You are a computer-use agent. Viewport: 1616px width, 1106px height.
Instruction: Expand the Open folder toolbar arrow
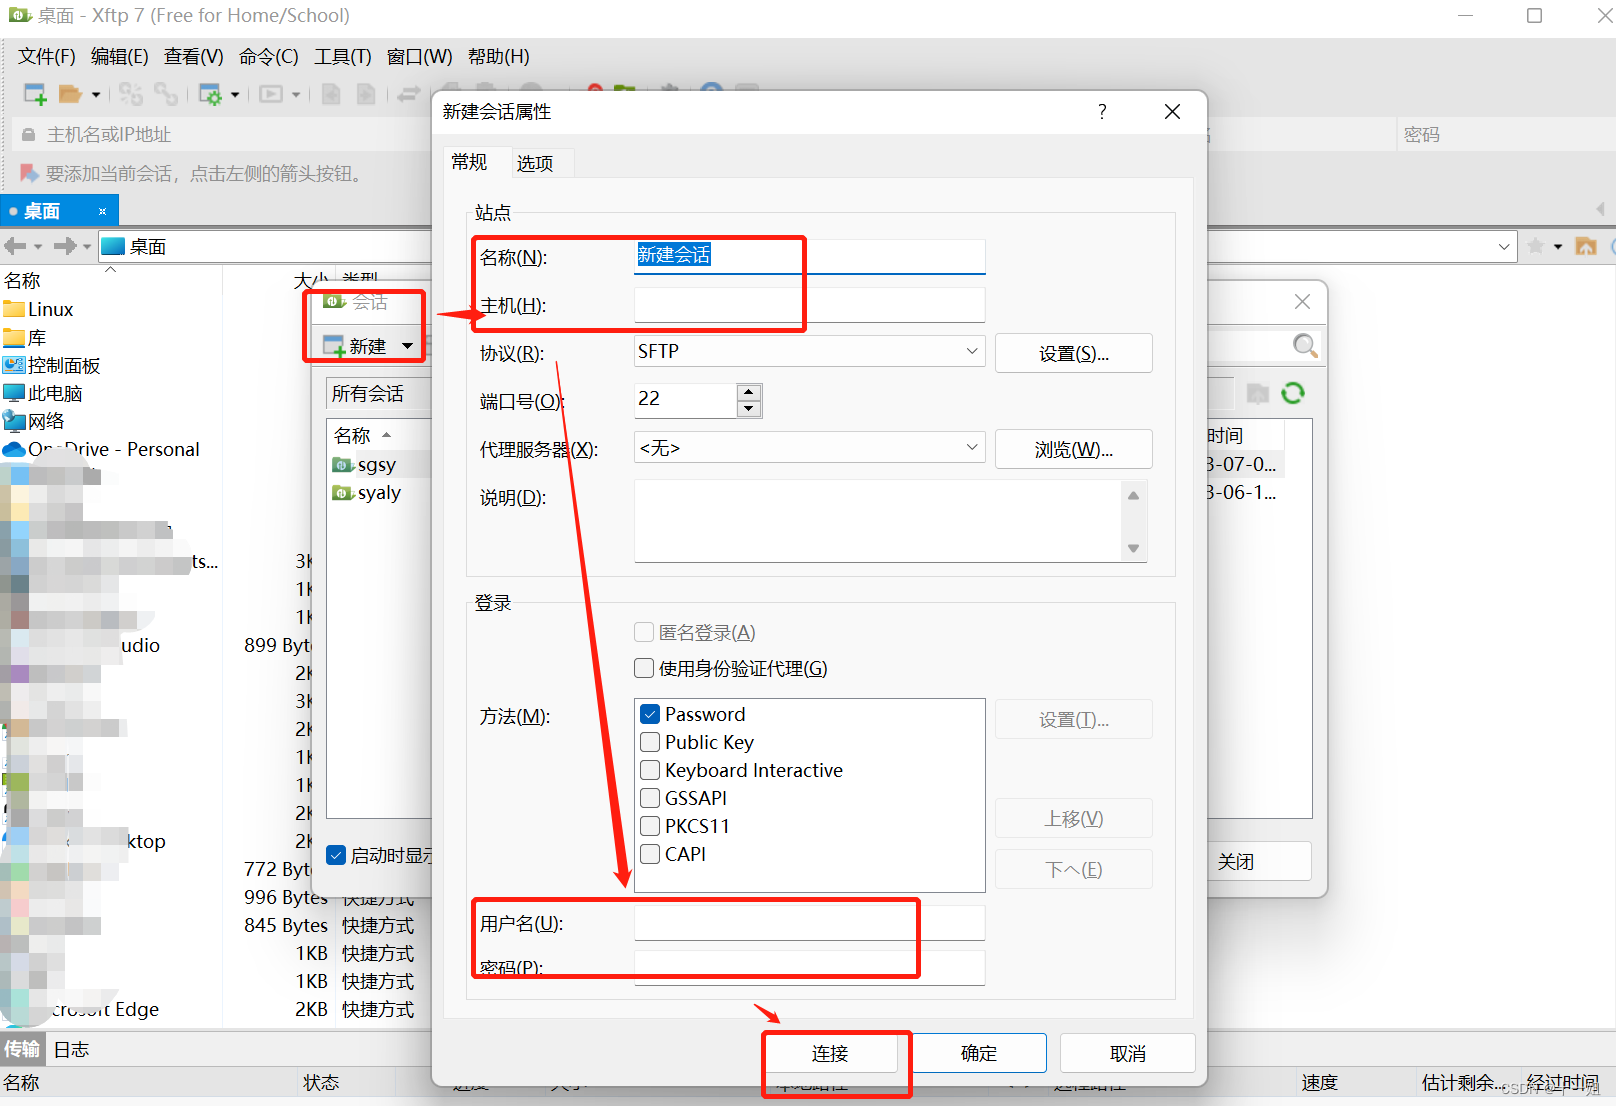tap(96, 95)
